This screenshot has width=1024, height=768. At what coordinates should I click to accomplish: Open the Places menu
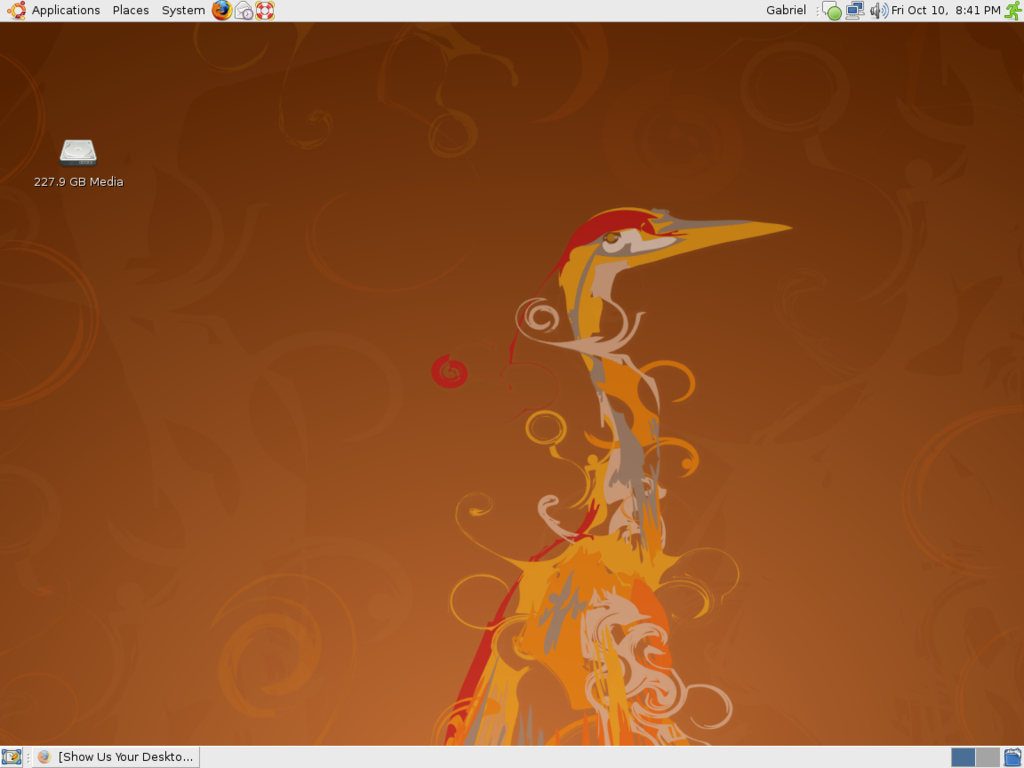click(x=131, y=10)
